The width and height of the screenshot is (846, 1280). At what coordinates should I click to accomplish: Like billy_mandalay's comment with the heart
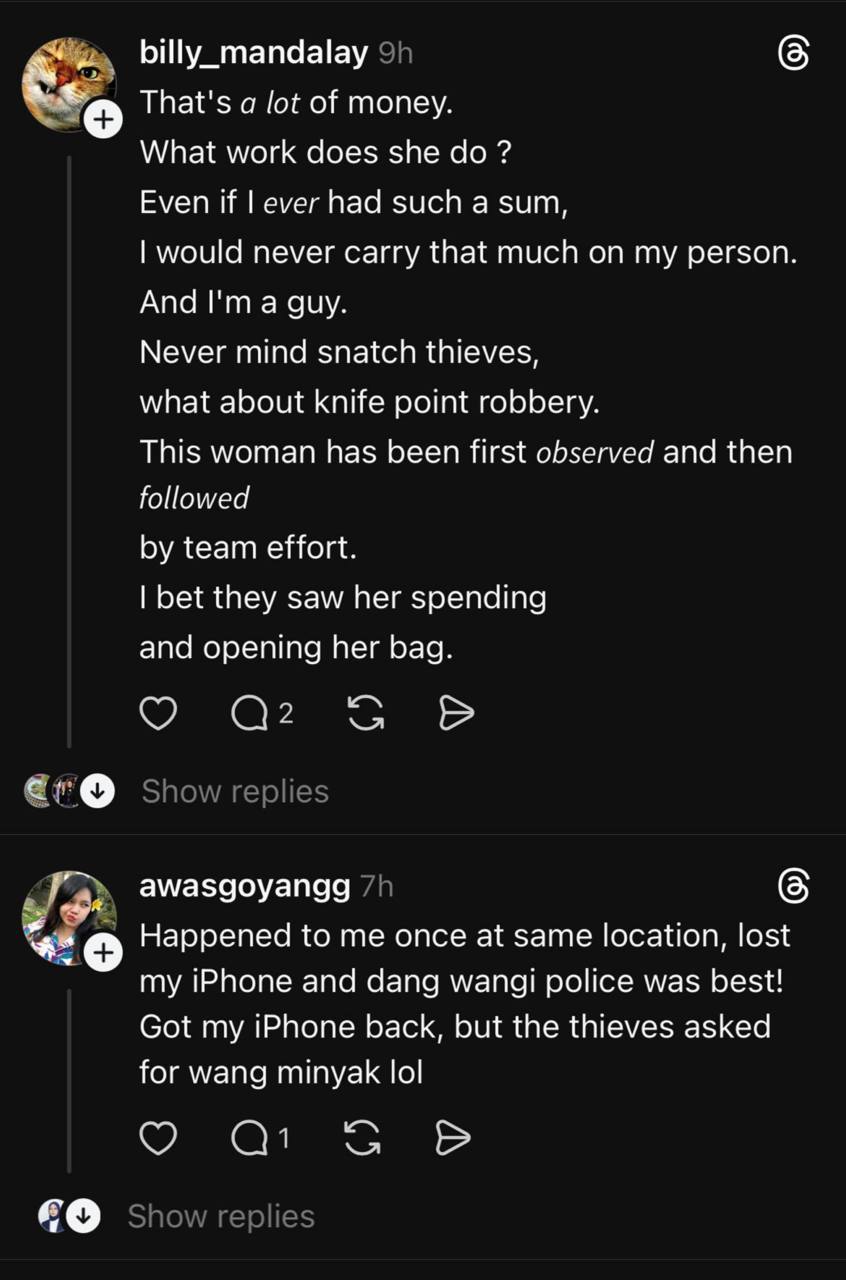click(158, 714)
